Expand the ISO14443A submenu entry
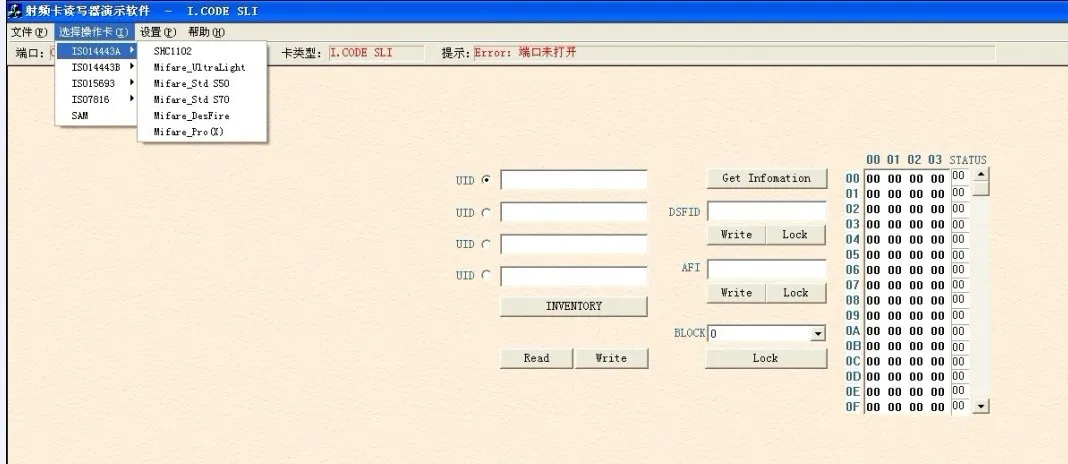 pyautogui.click(x=96, y=50)
